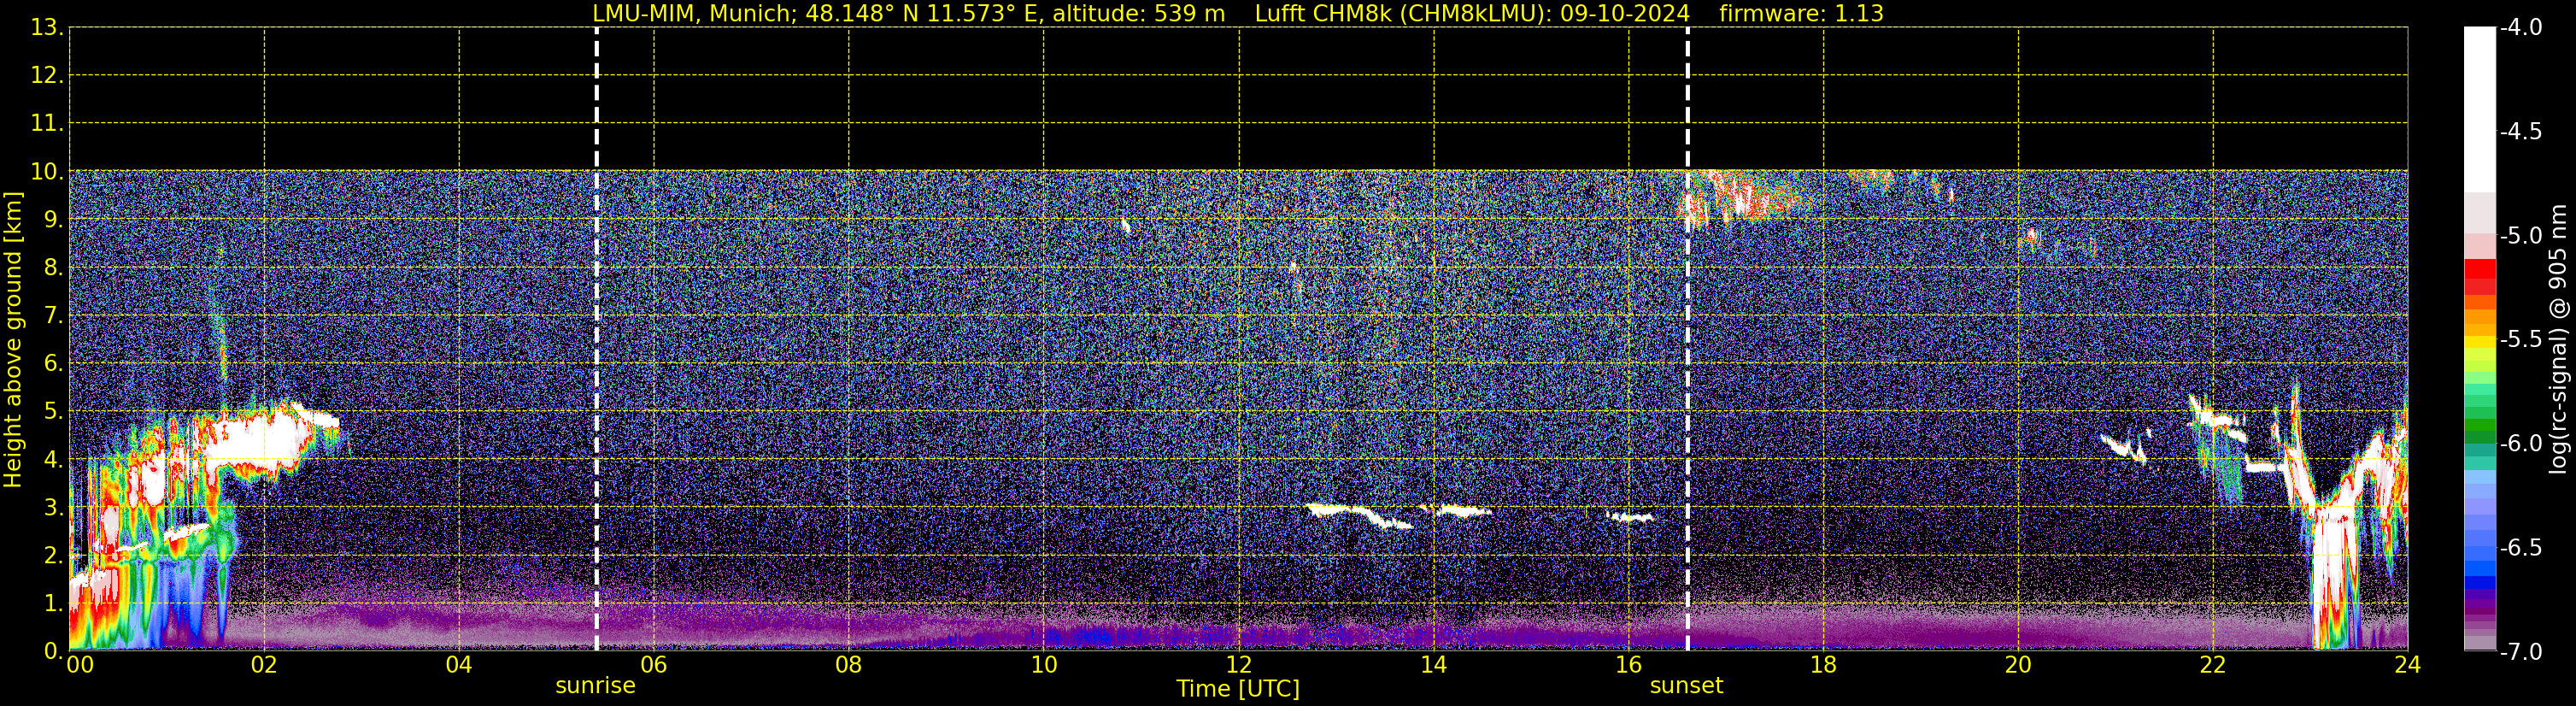Image resolution: width=2576 pixels, height=706 pixels.
Task: Click the '9.' height tick label
Action: 54,219
